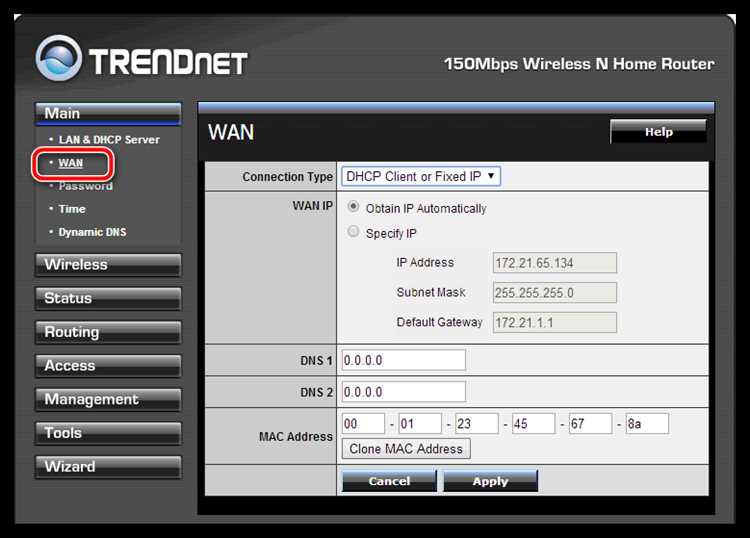Click the Apply button
Image resolution: width=750 pixels, height=538 pixels.
(490, 481)
